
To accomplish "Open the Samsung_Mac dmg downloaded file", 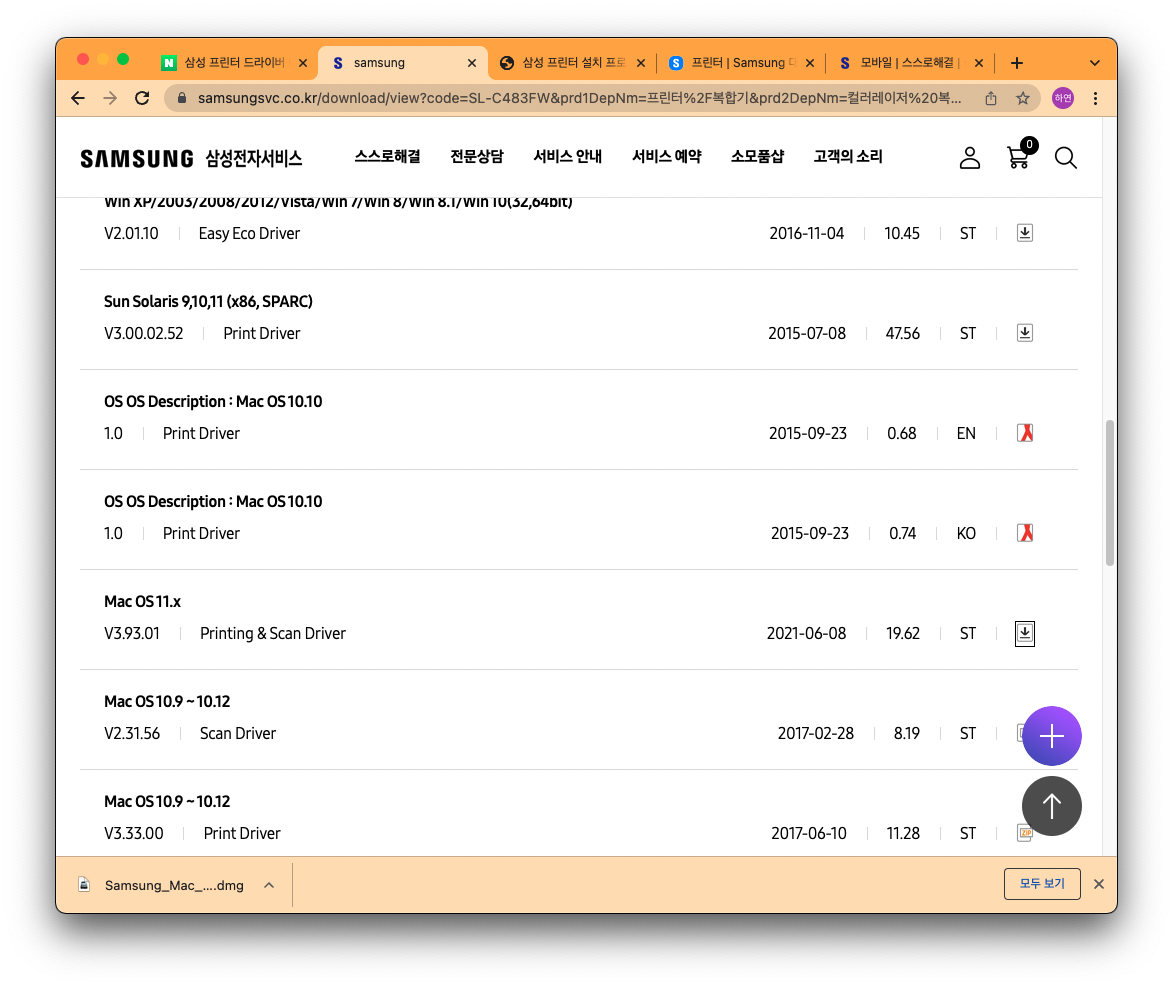I will tap(174, 885).
